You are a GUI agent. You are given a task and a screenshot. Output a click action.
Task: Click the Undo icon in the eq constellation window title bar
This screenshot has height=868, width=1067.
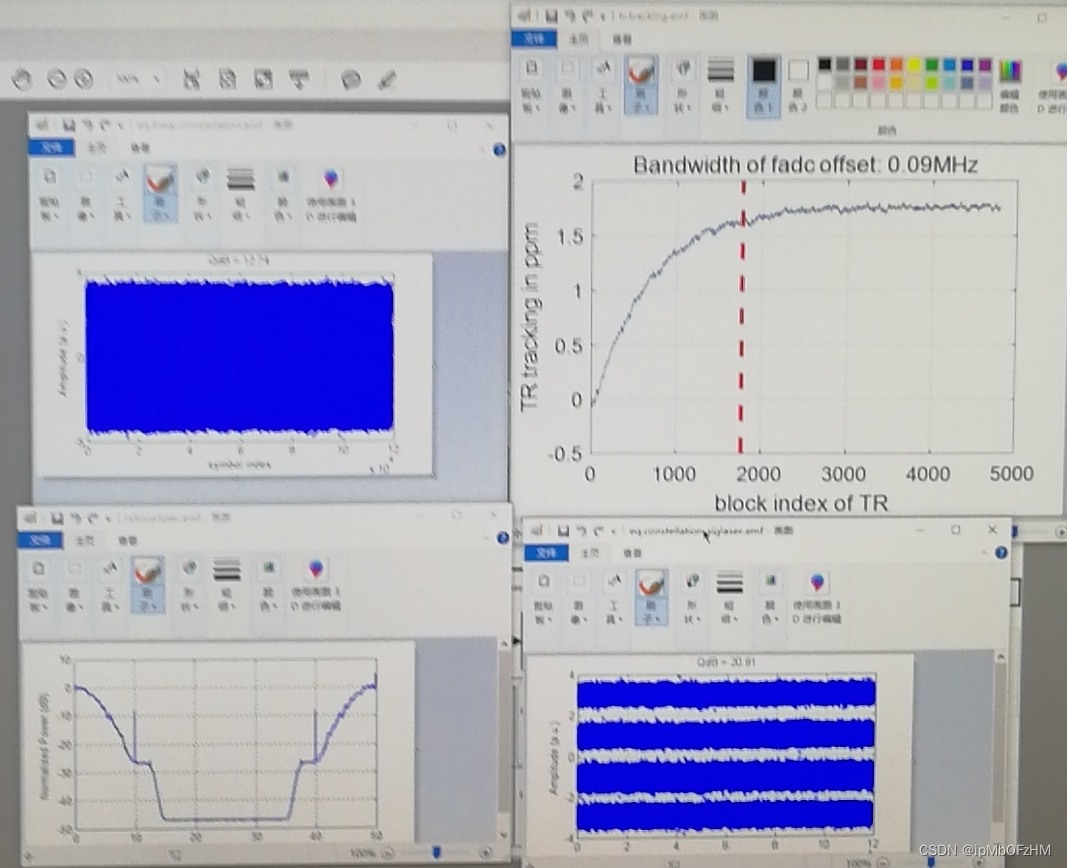click(581, 531)
